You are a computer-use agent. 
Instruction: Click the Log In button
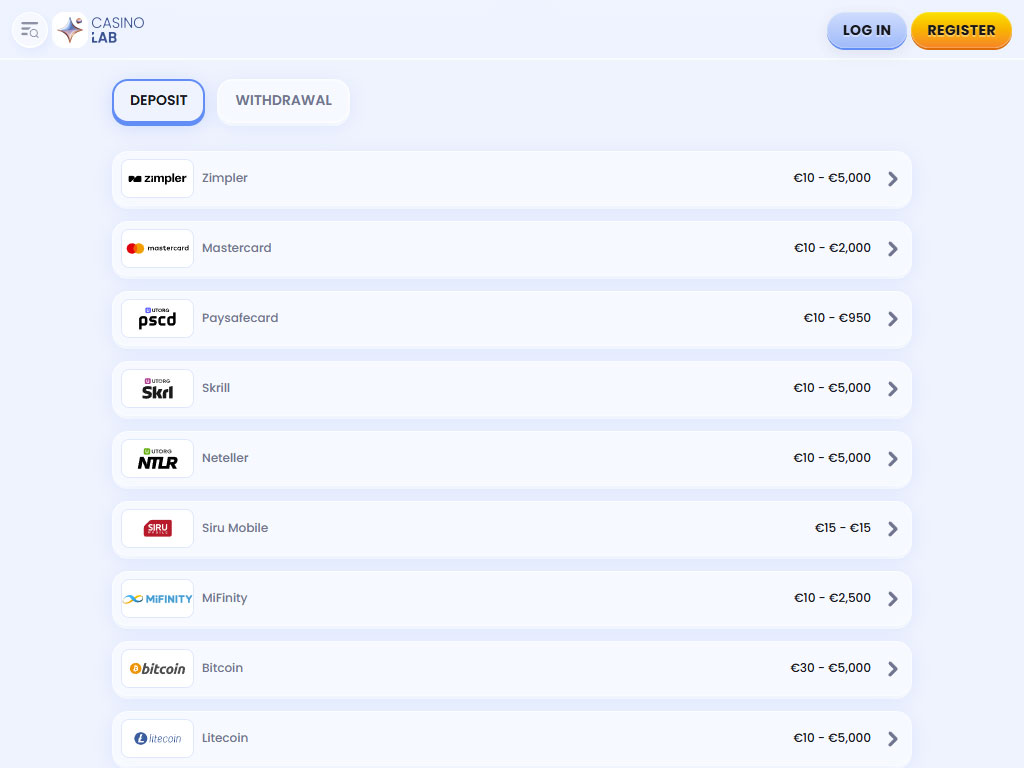[867, 30]
